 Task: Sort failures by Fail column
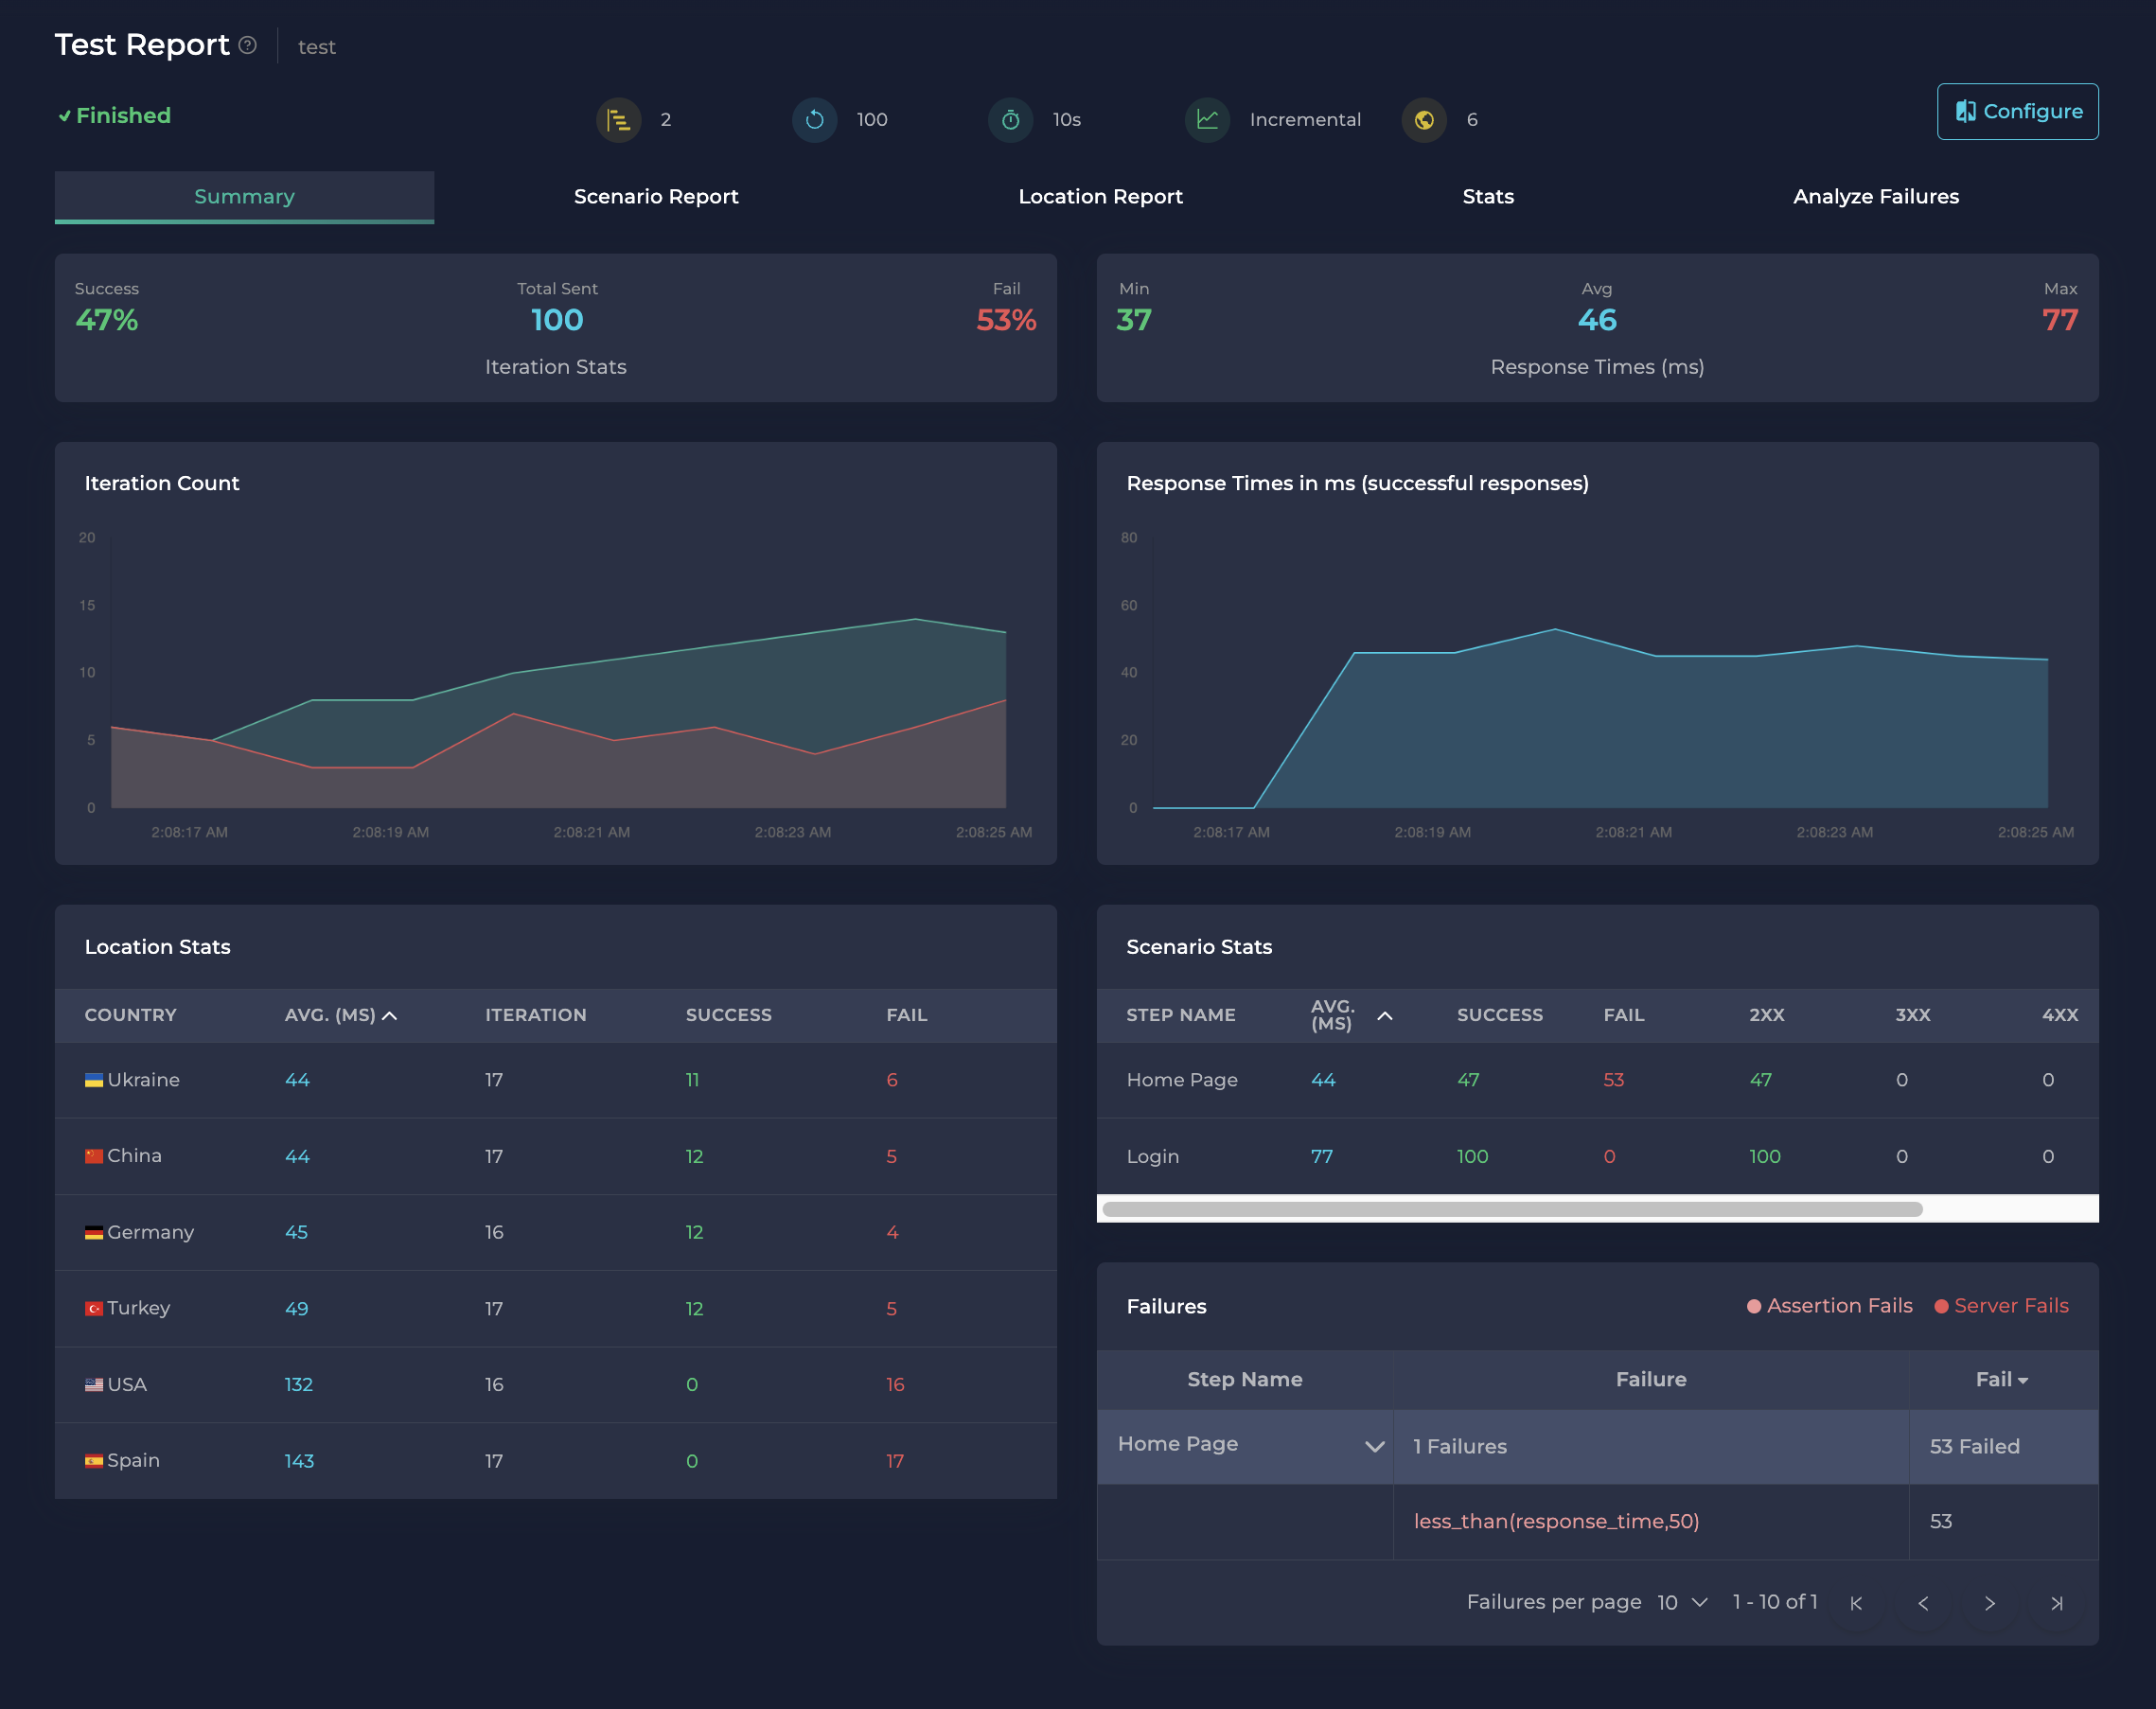2001,1379
